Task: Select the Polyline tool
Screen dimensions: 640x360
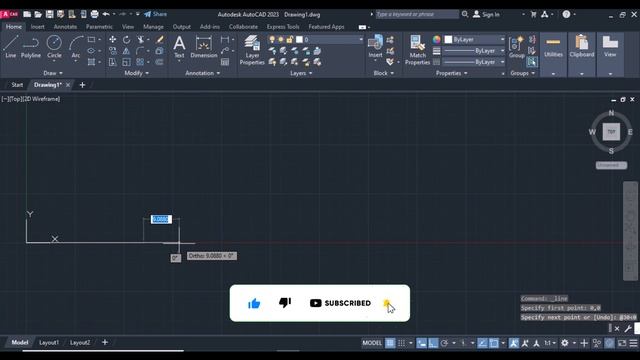Action: pos(31,47)
